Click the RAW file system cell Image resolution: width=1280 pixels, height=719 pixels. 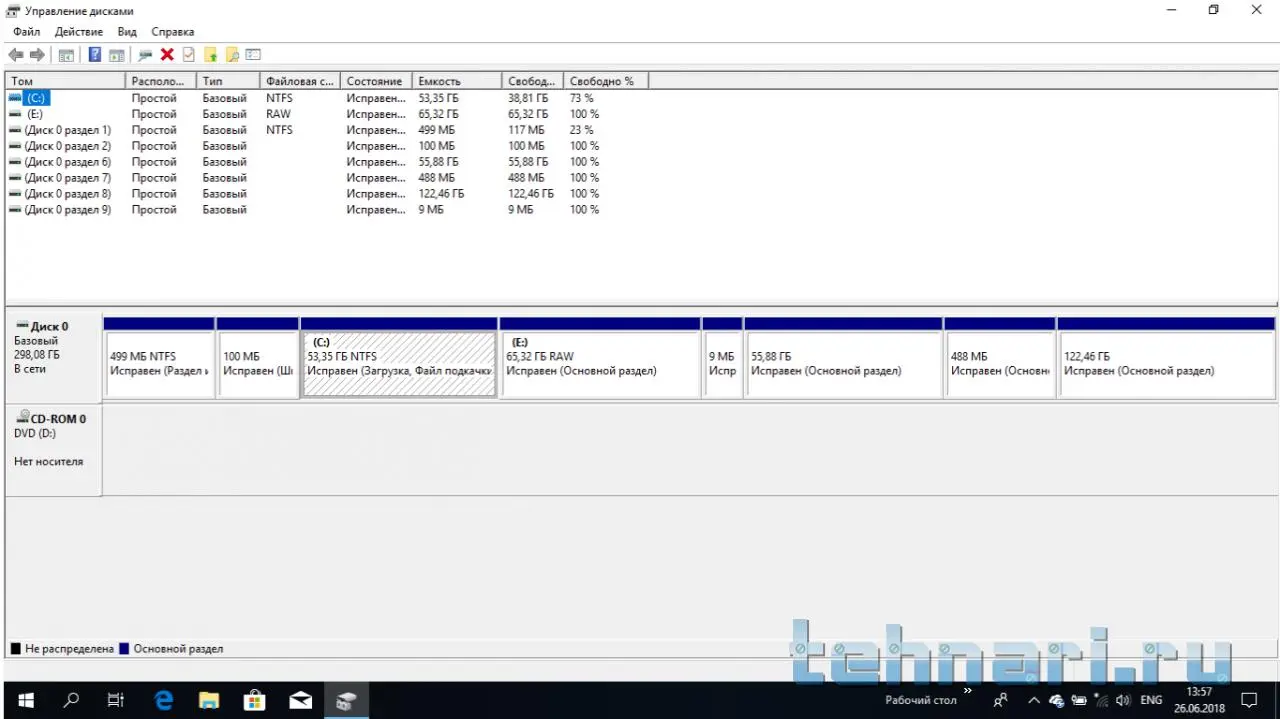[x=278, y=114]
